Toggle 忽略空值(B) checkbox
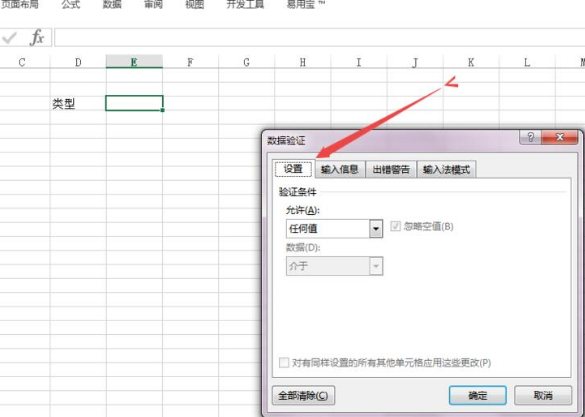The width and height of the screenshot is (585, 417). click(395, 226)
